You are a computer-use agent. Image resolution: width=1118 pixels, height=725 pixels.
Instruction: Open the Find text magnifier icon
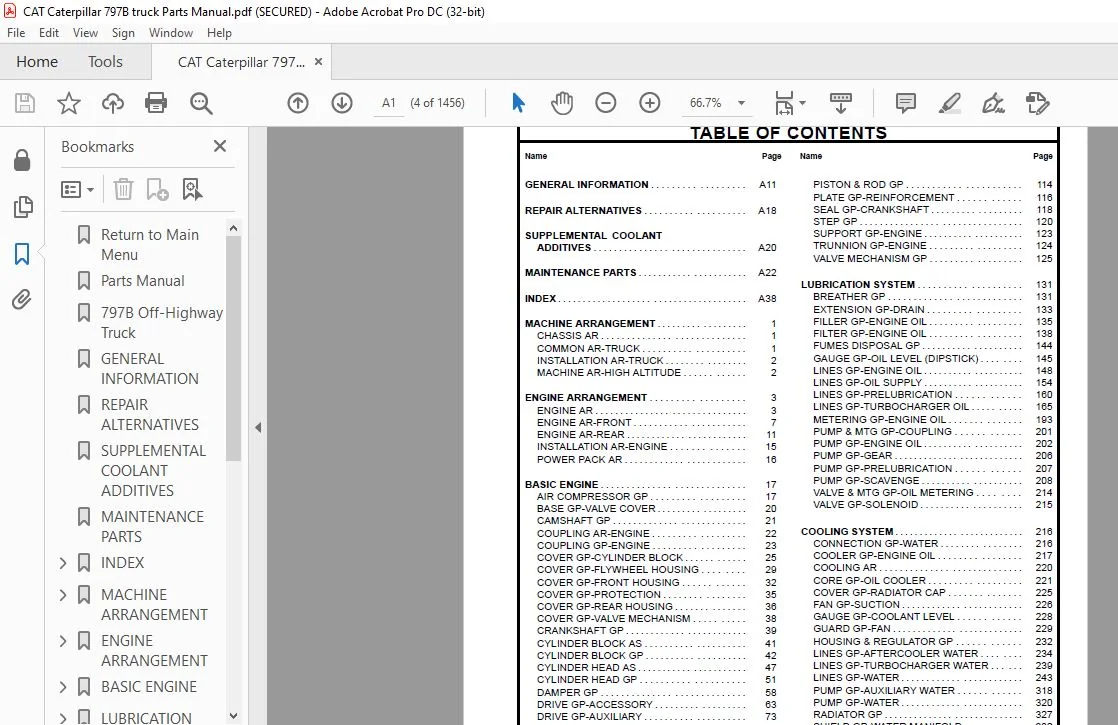[x=201, y=103]
